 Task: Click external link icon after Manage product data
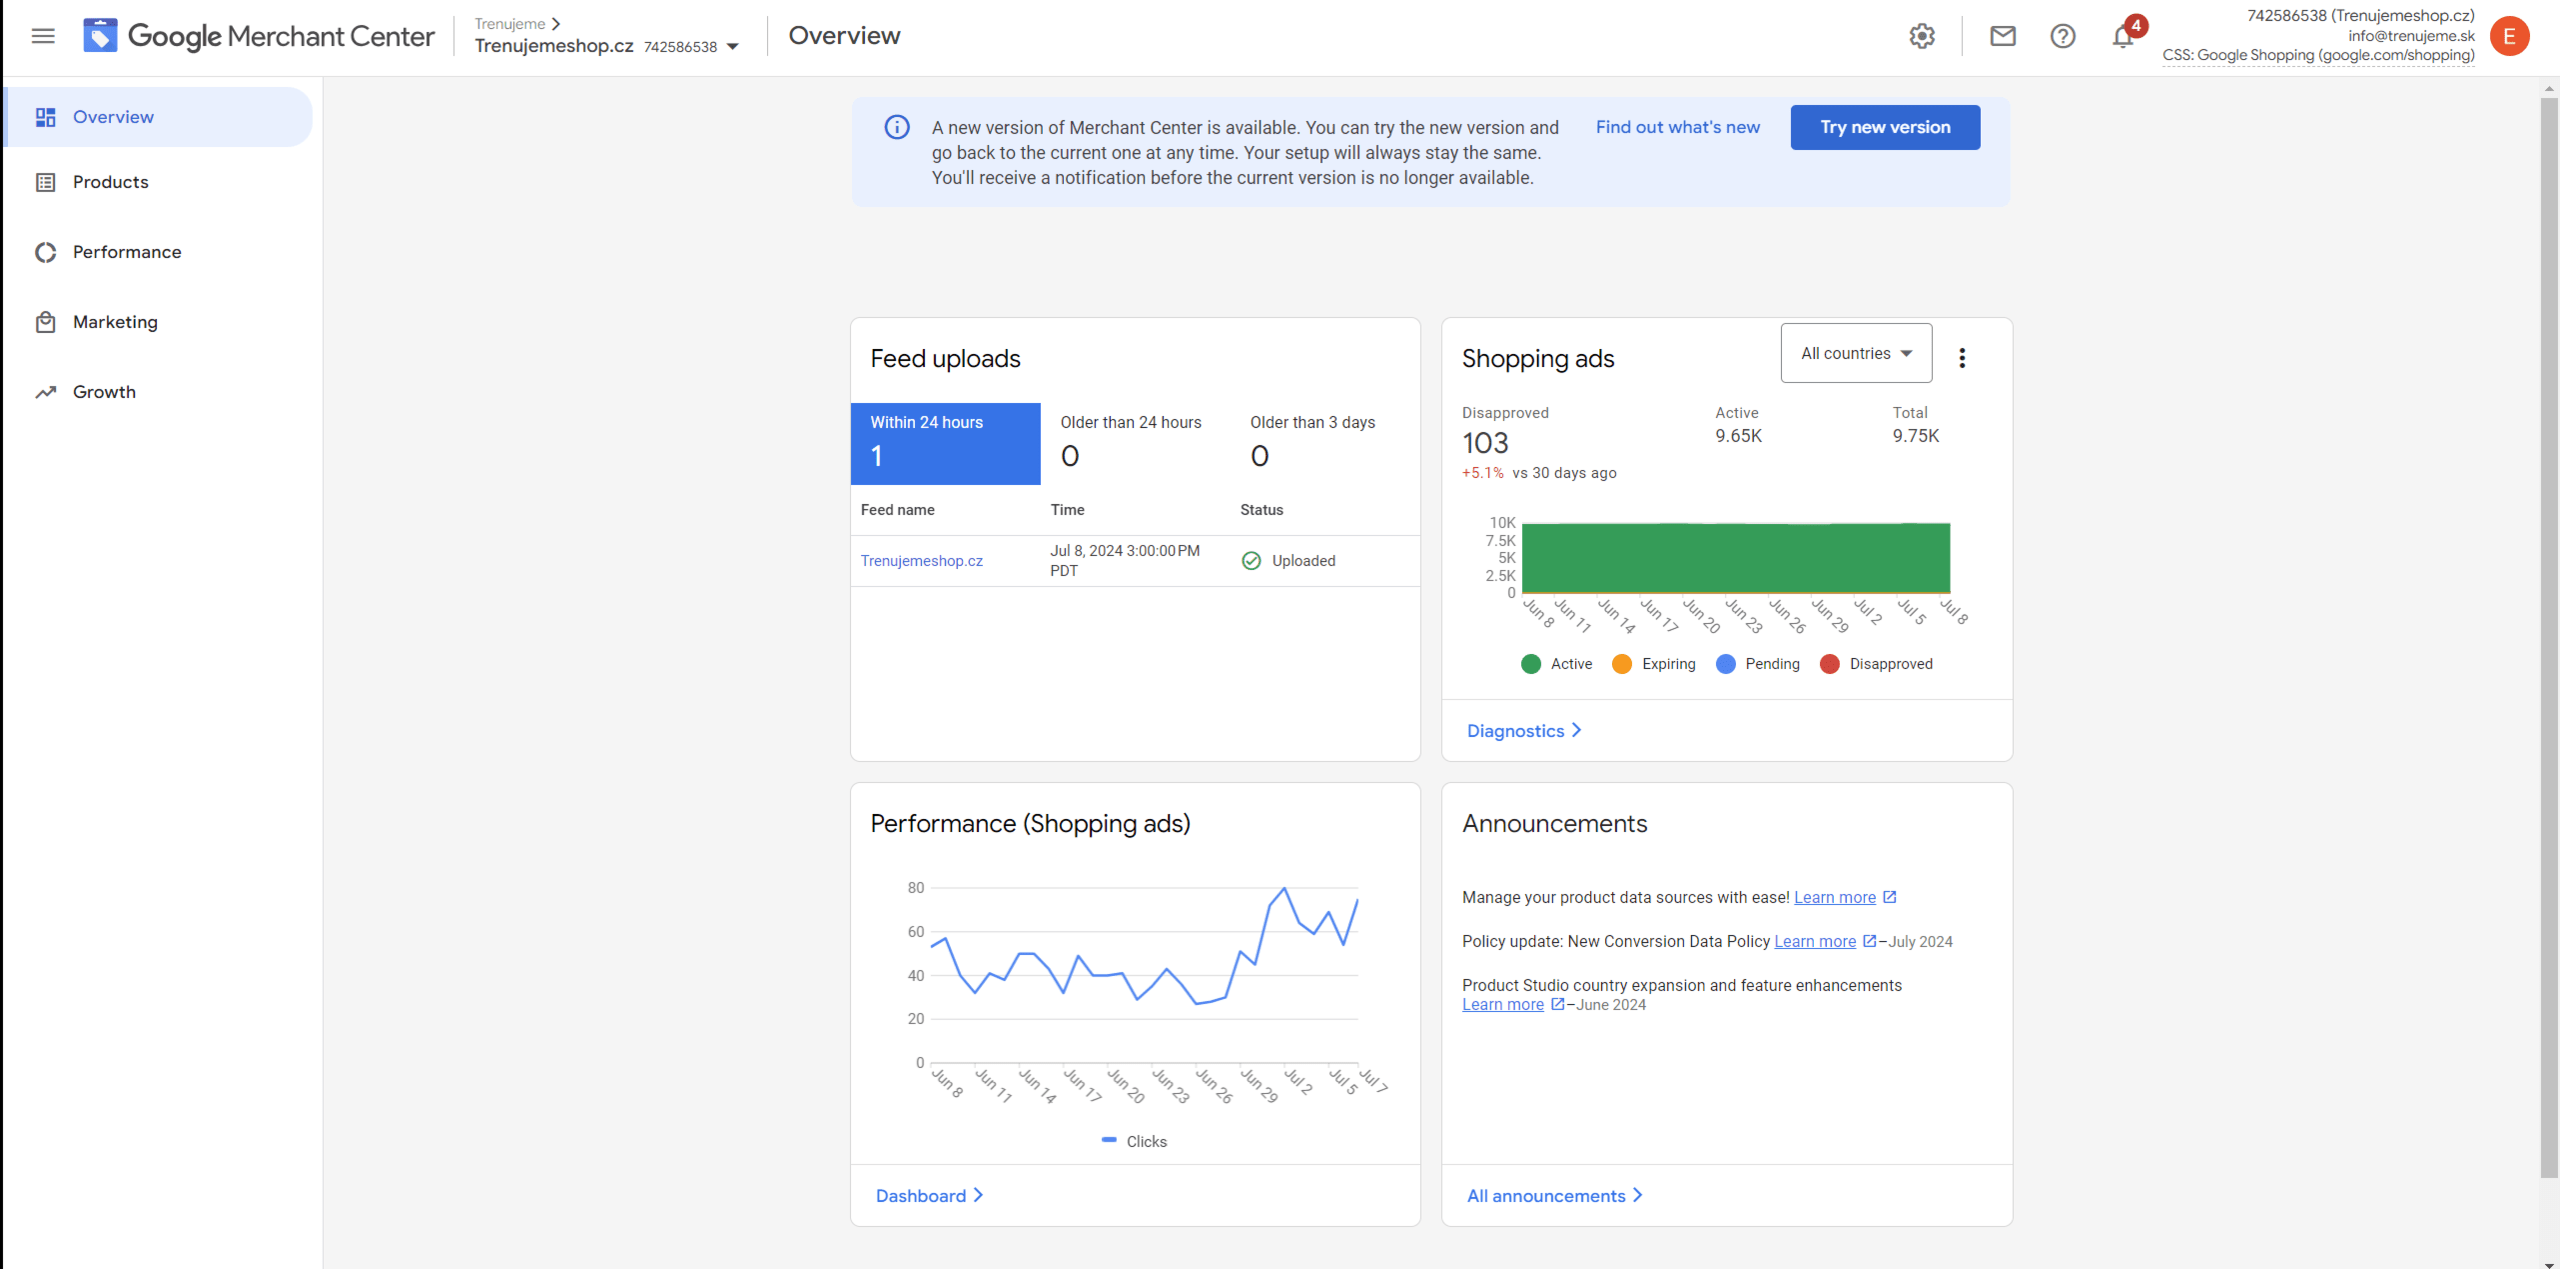point(1889,897)
